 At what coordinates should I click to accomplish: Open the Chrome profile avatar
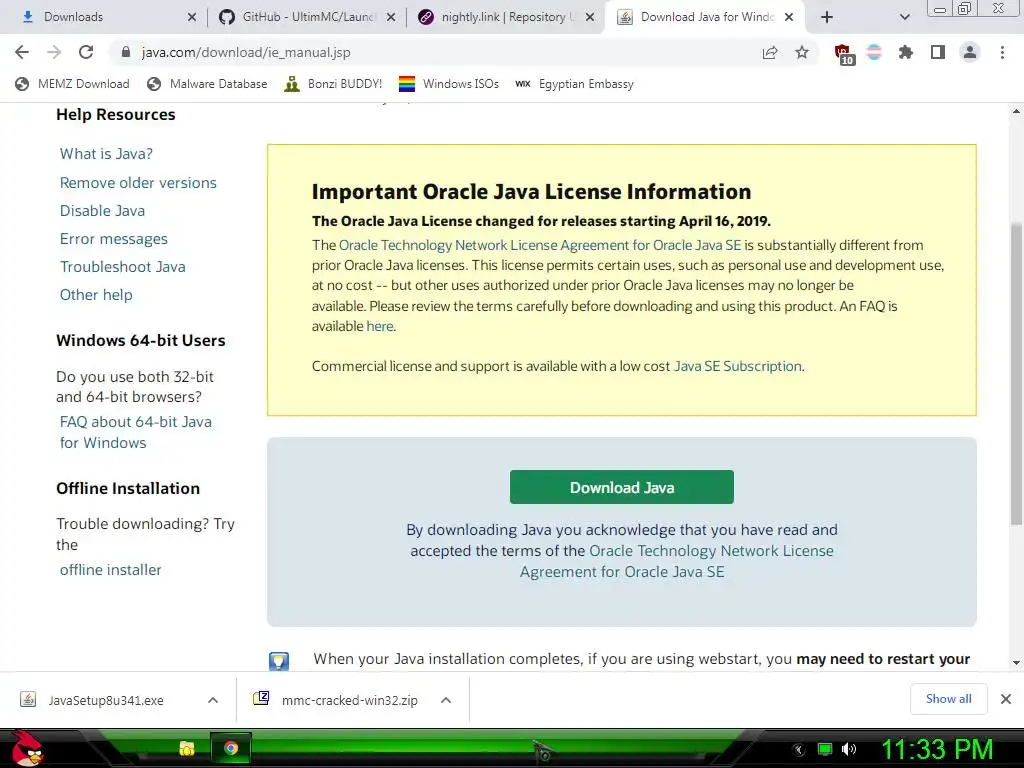point(970,52)
